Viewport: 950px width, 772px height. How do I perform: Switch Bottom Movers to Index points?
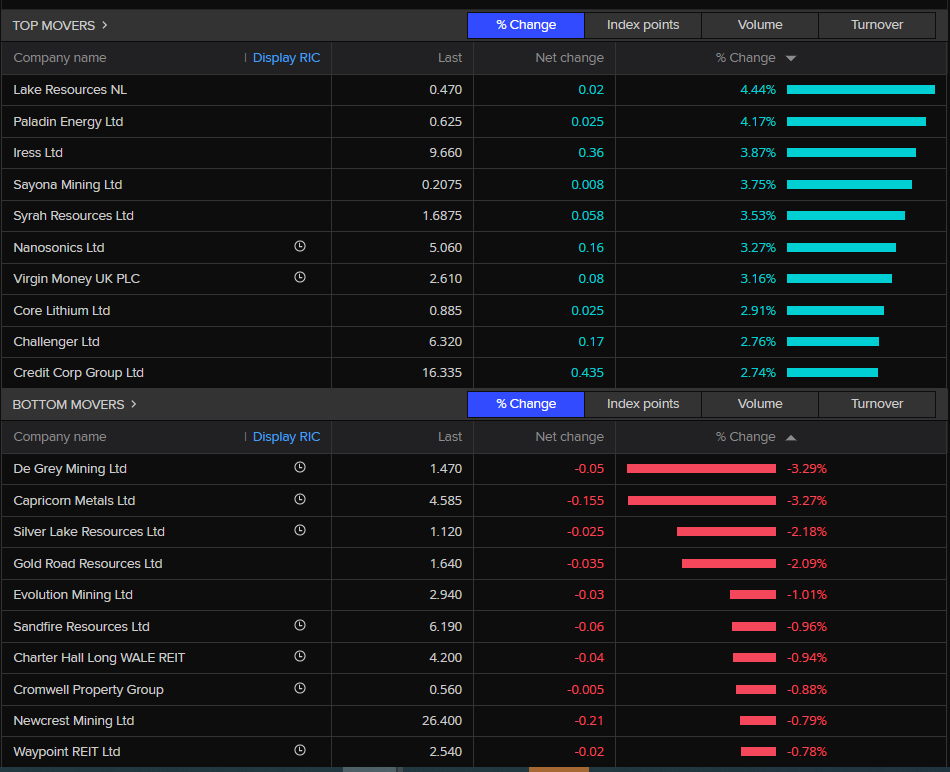pos(643,404)
